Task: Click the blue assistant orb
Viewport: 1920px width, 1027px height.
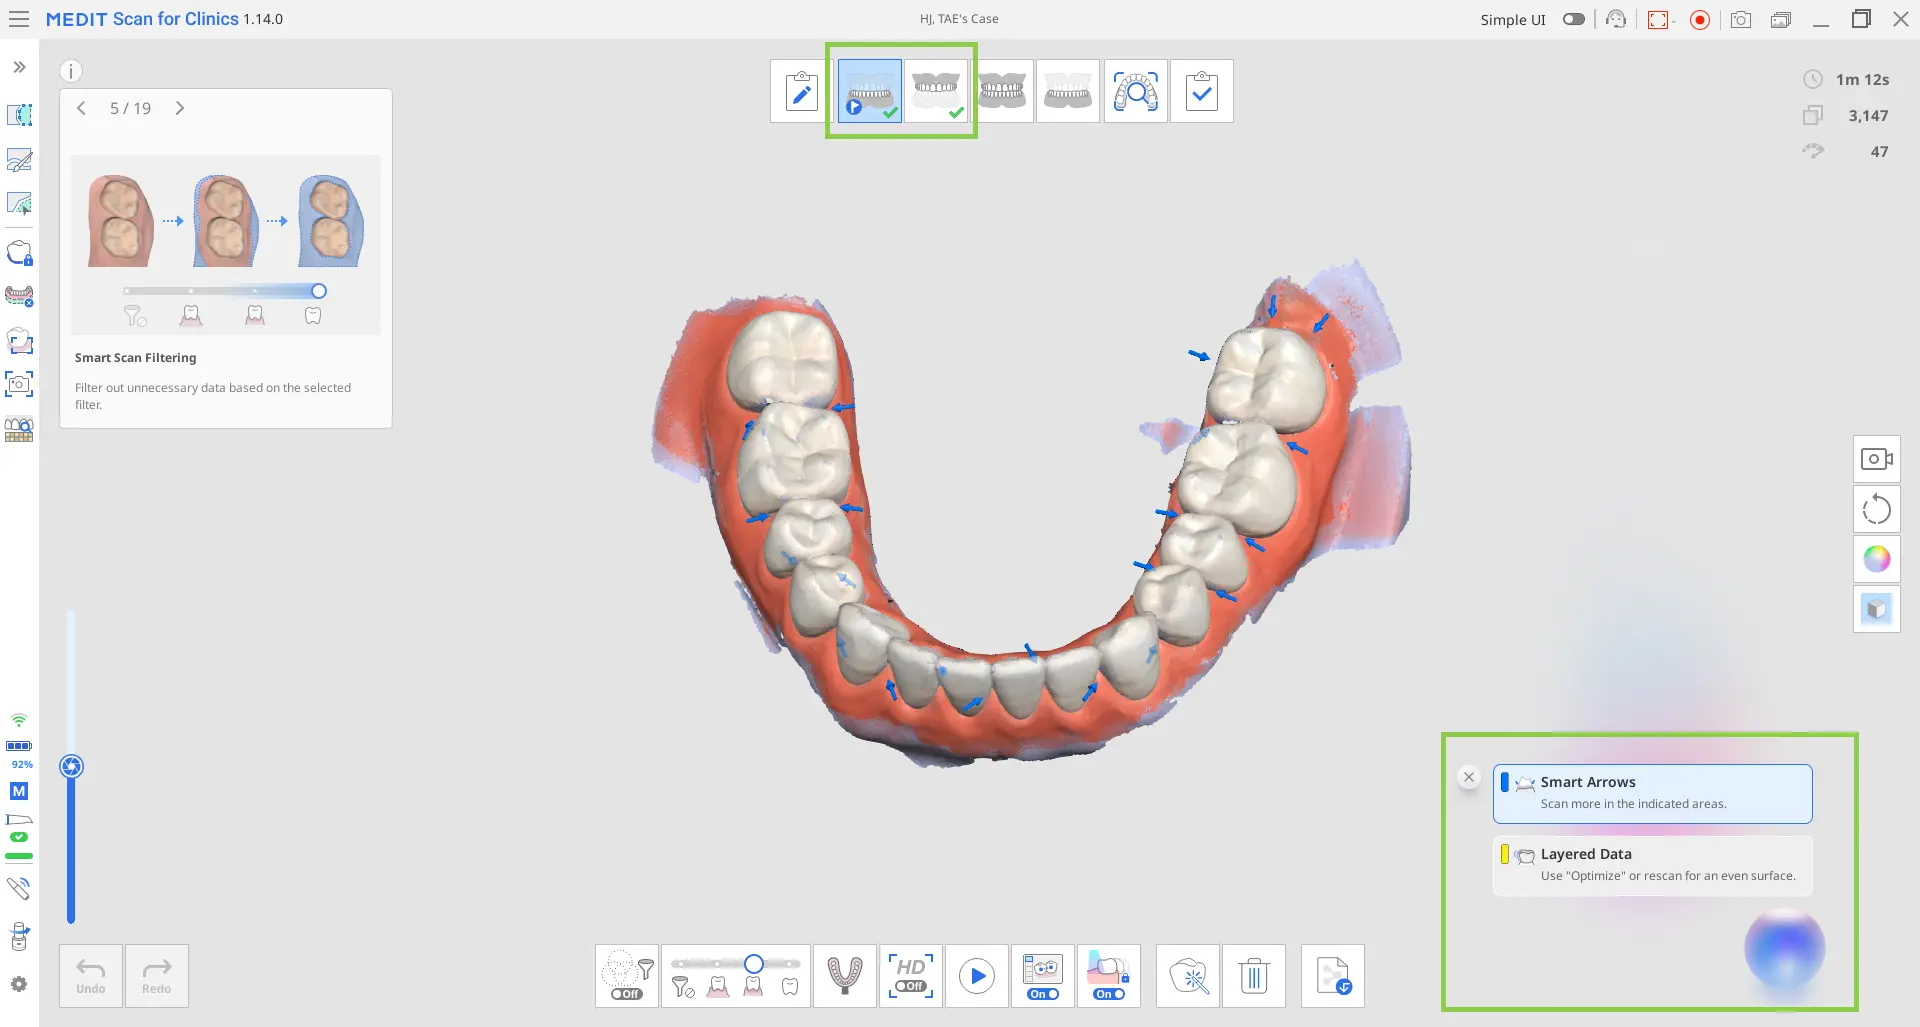Action: [x=1784, y=948]
